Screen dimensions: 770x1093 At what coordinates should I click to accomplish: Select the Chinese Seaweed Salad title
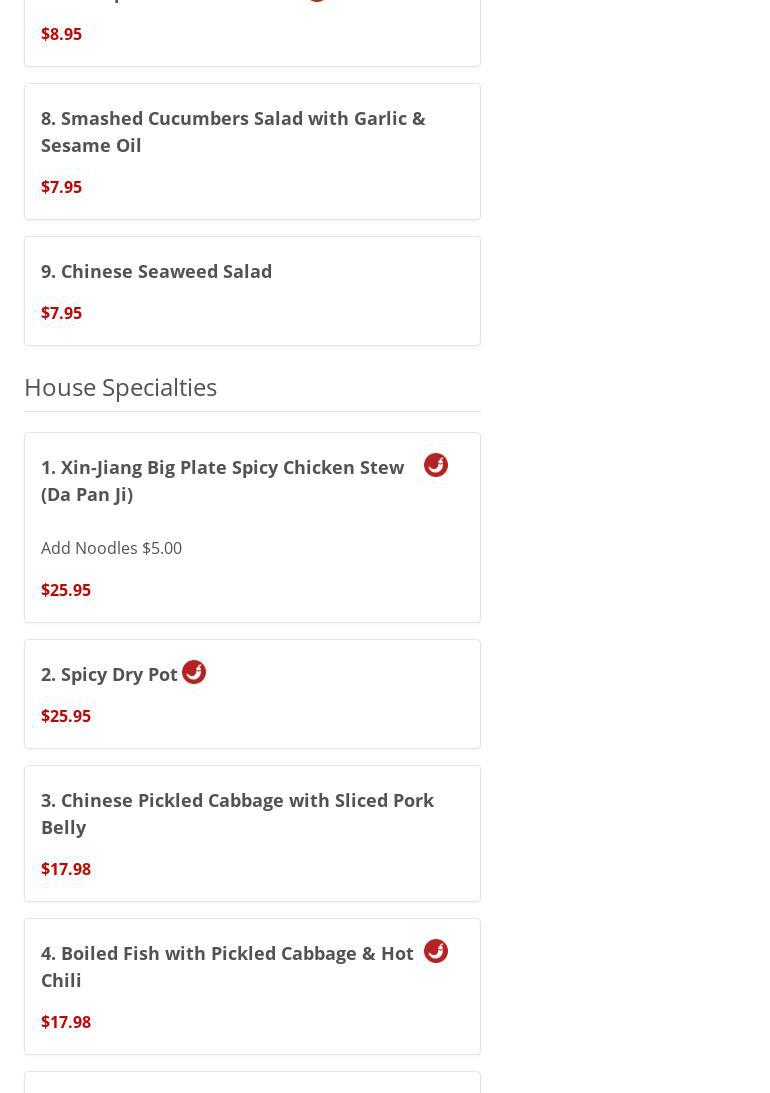point(156,271)
